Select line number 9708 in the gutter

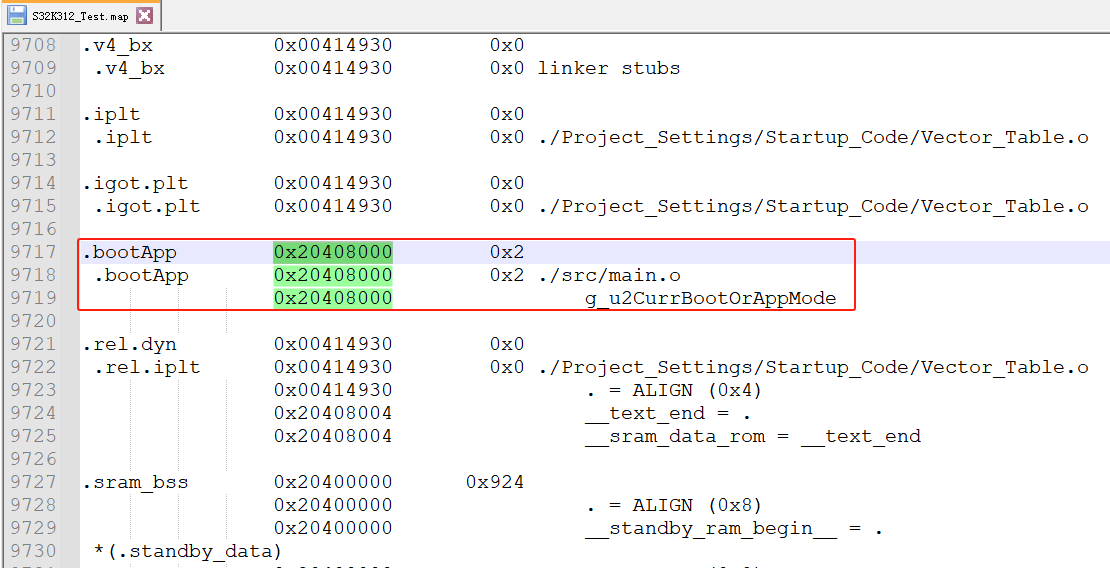pos(33,45)
